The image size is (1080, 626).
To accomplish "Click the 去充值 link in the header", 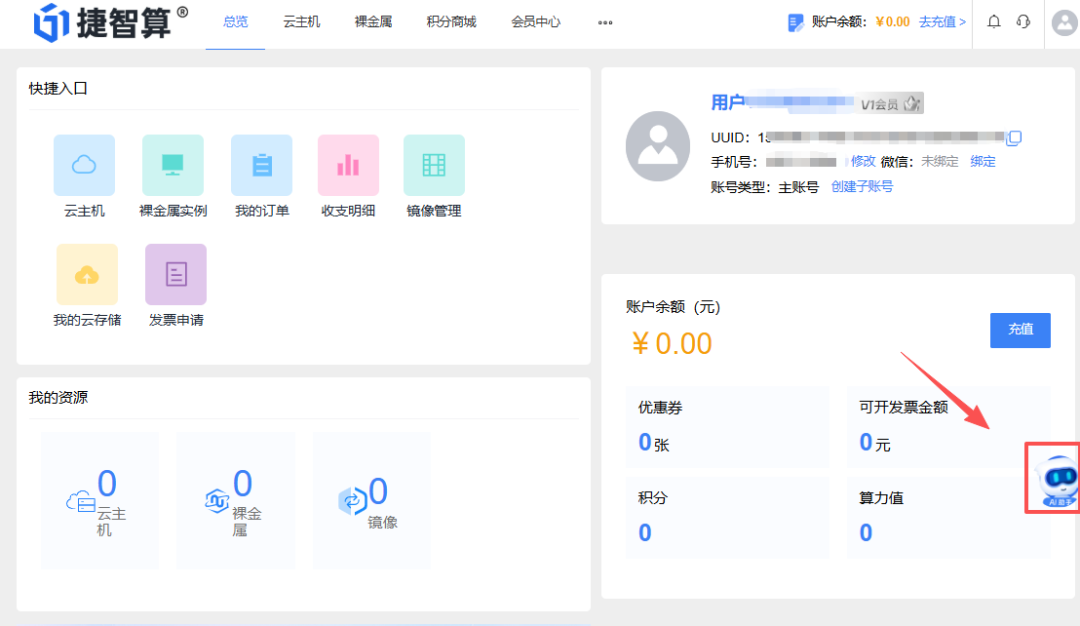I will 936,20.
